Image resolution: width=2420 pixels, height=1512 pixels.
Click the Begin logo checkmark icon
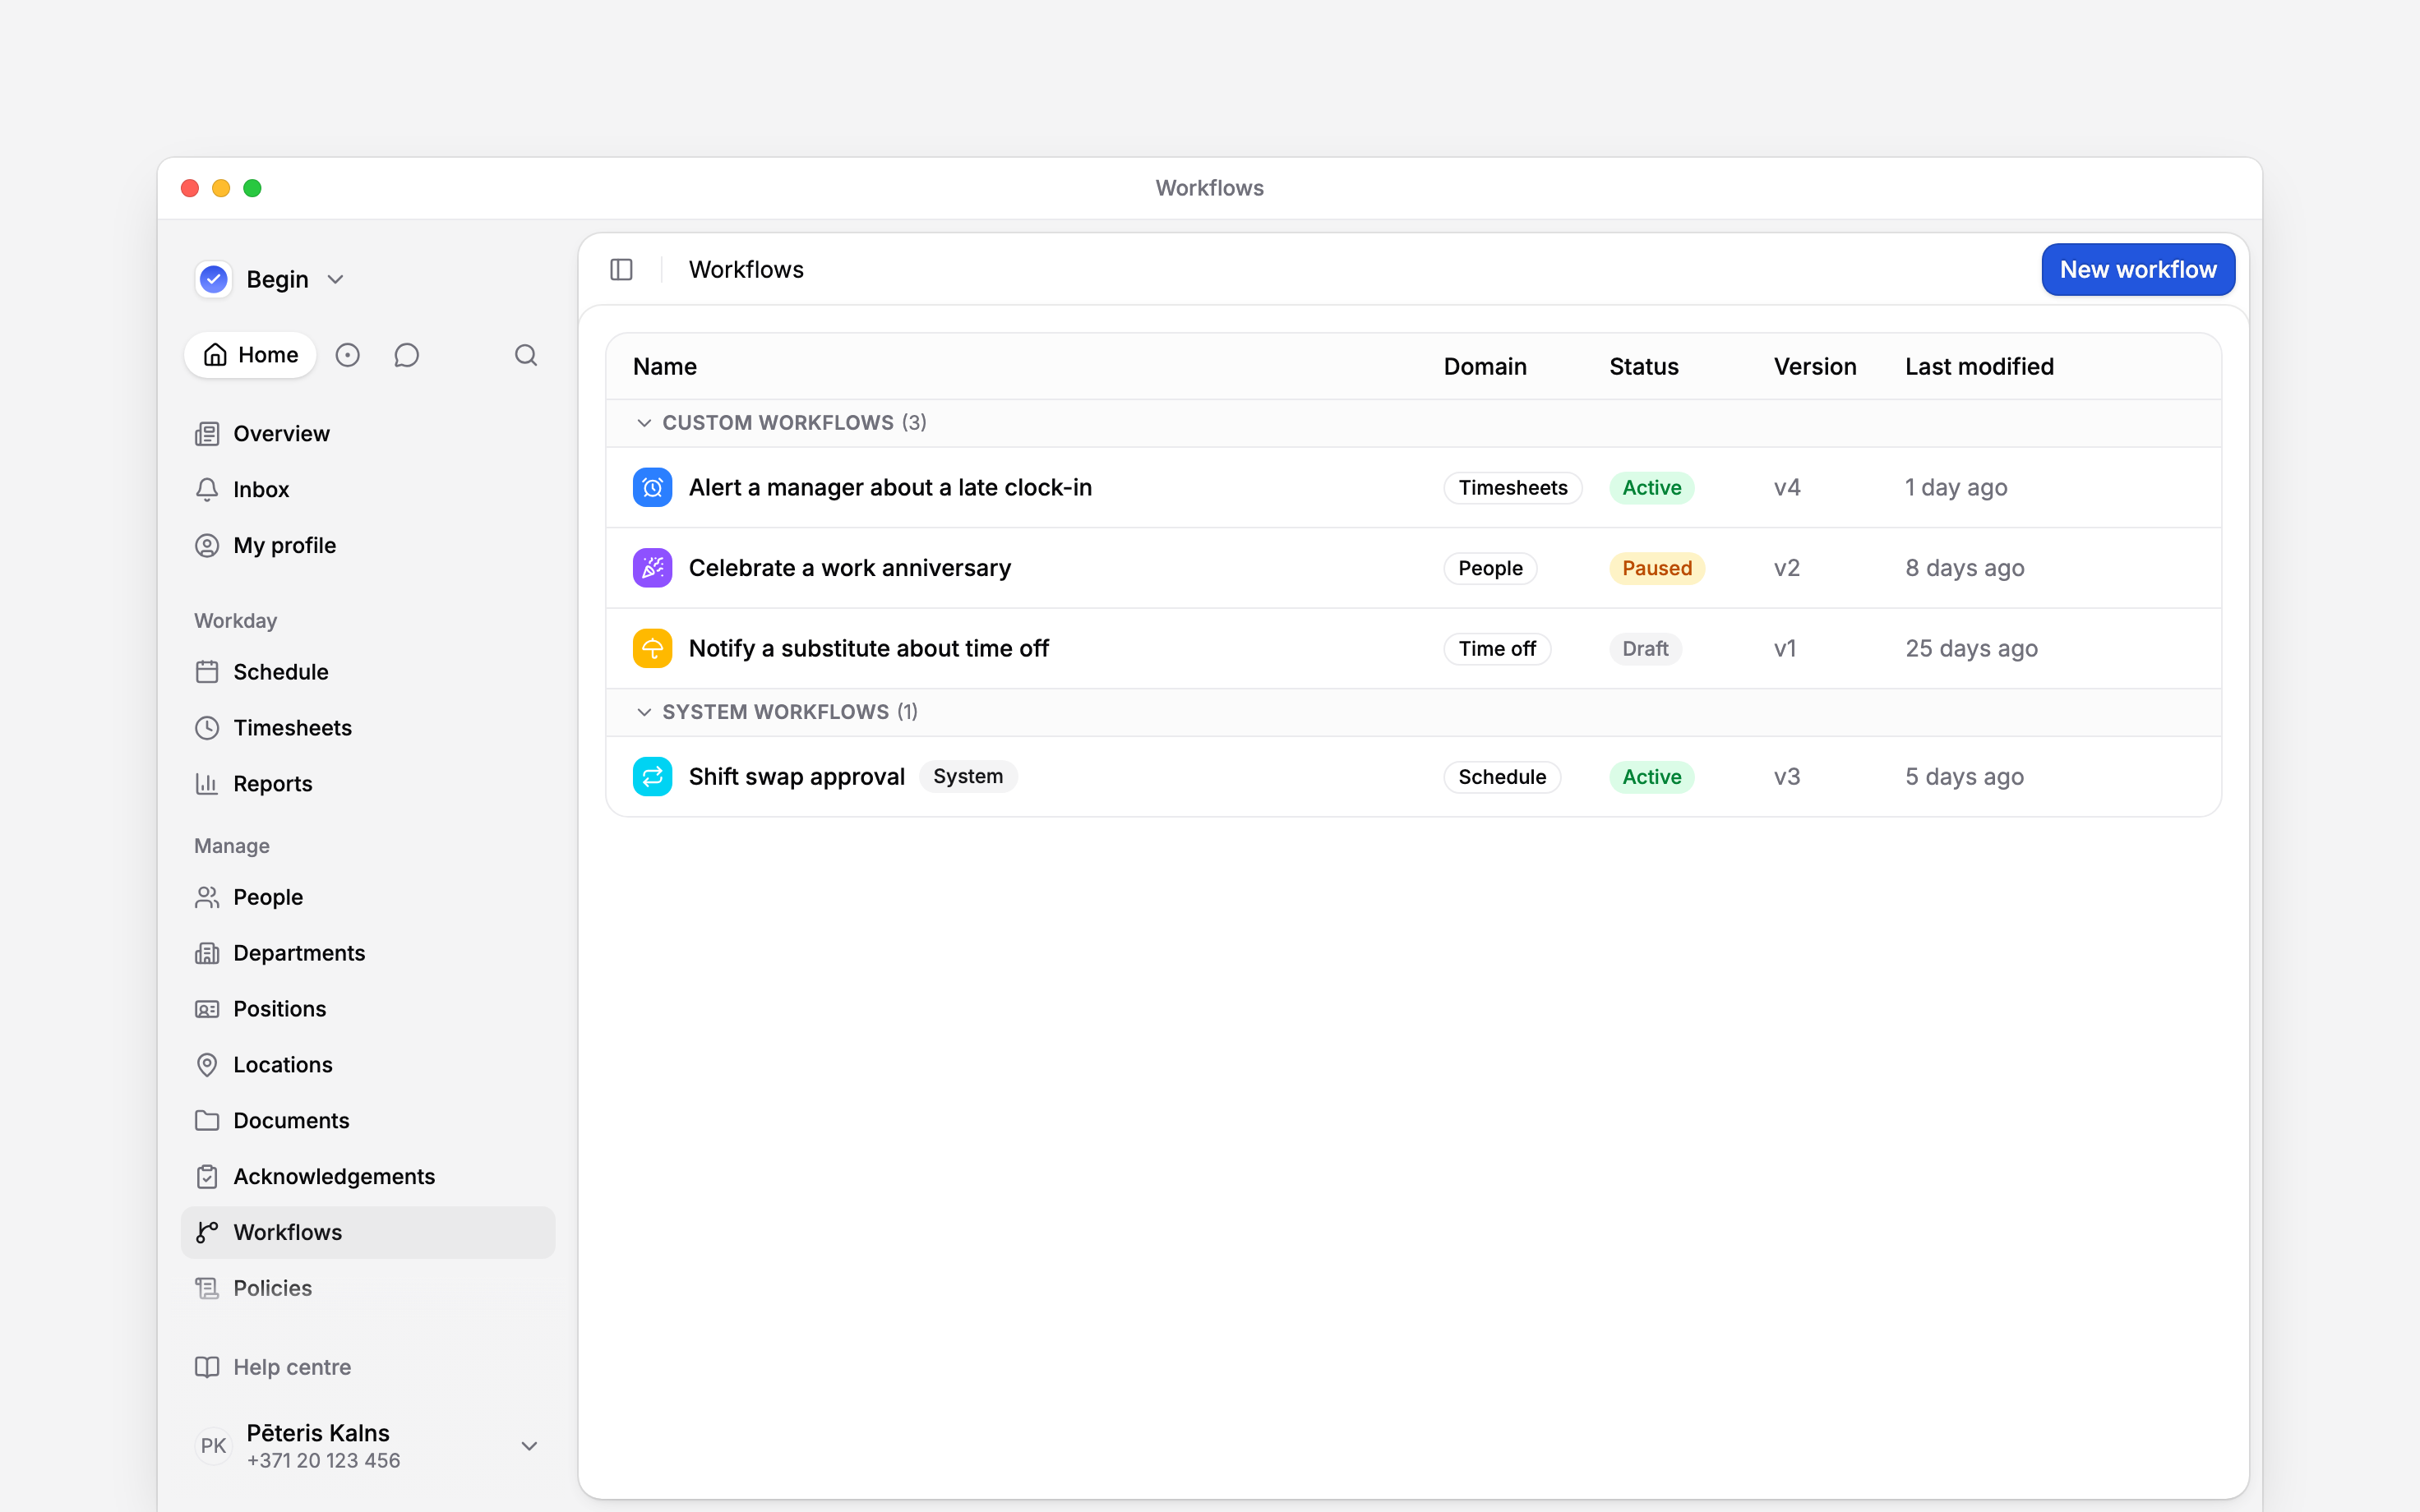(214, 279)
